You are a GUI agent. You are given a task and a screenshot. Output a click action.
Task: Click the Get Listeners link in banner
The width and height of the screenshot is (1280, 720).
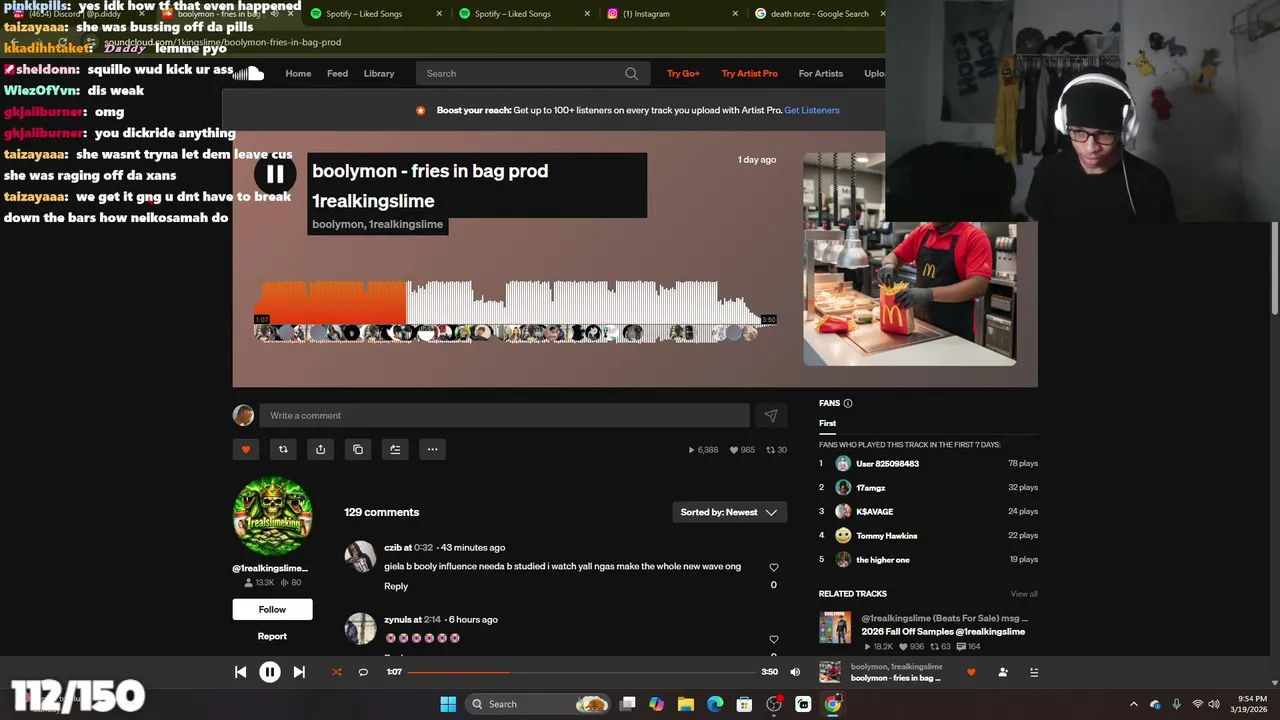[812, 110]
